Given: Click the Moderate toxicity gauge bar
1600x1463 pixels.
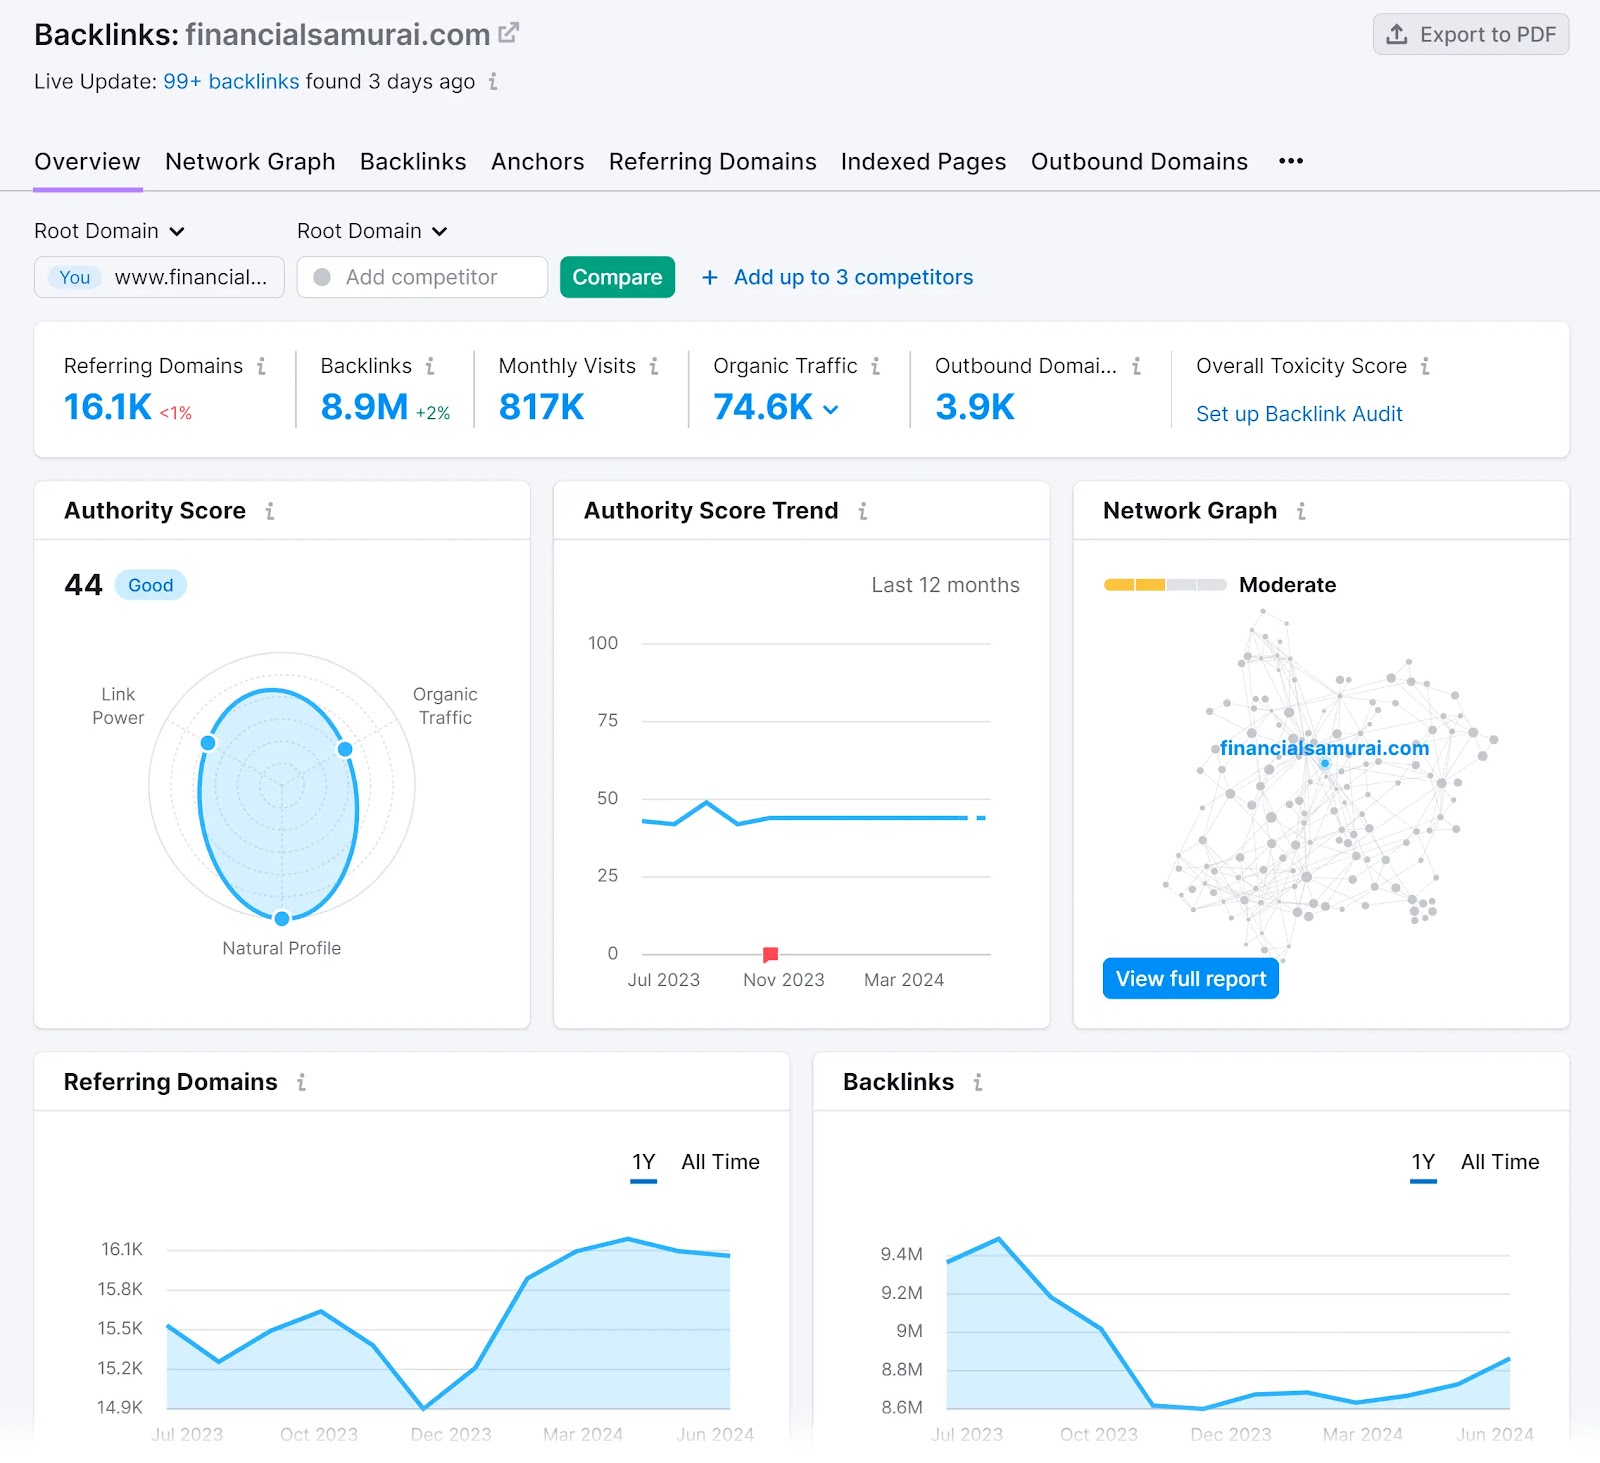Looking at the screenshot, I should (1164, 585).
